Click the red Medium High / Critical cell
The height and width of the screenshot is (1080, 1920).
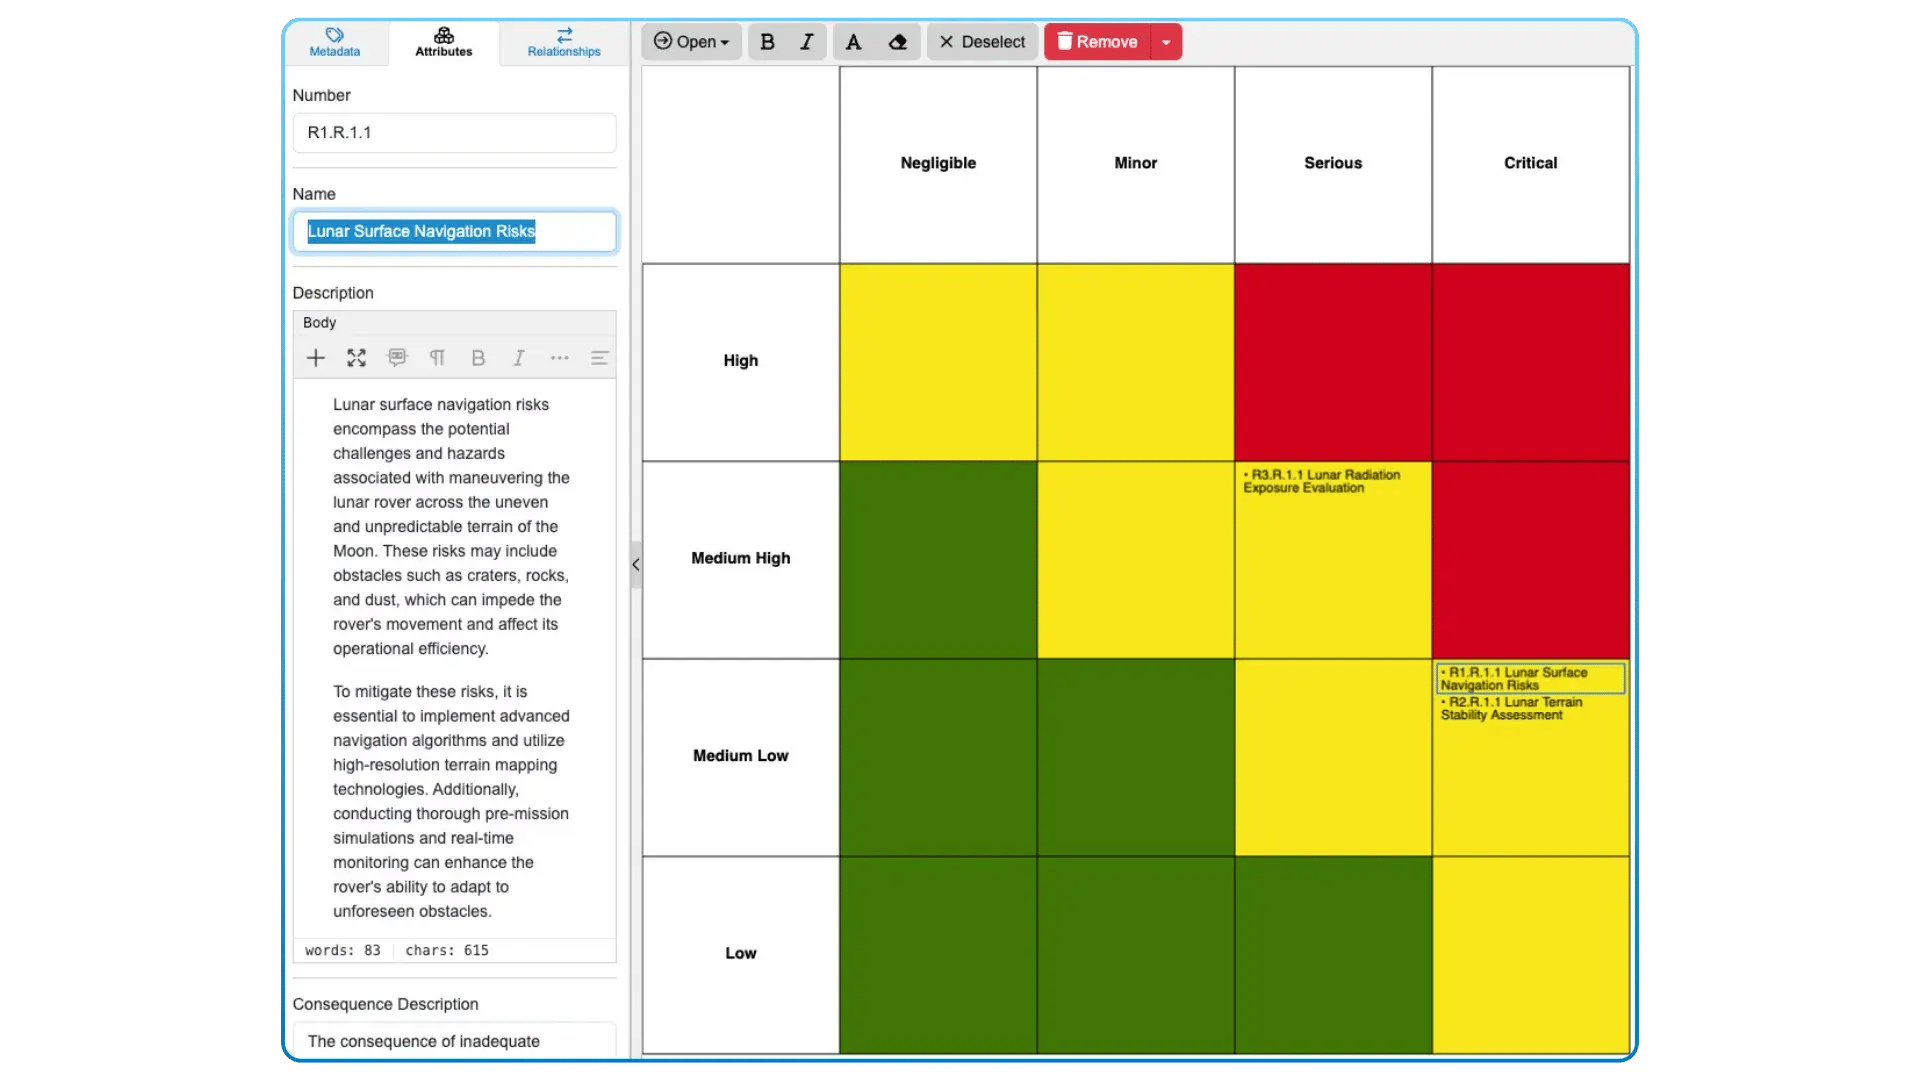(x=1530, y=559)
